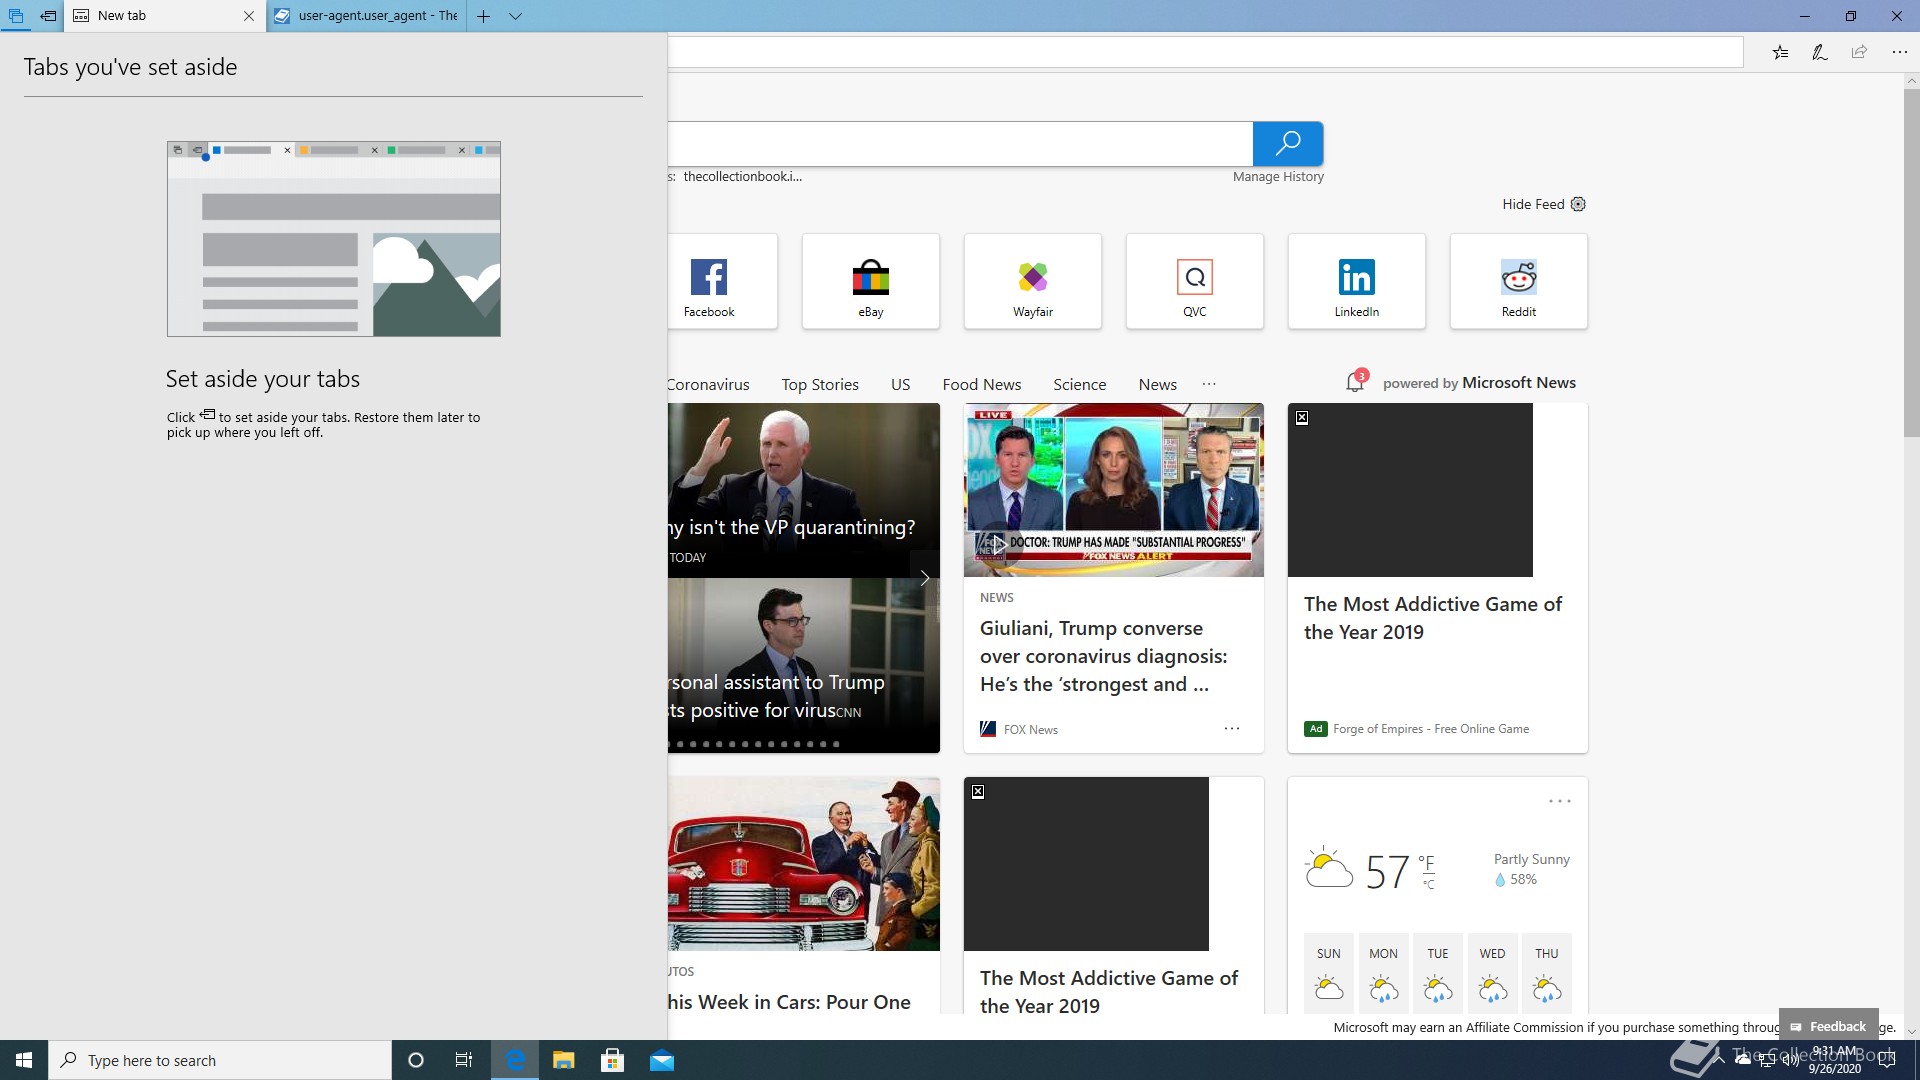Open Mail app from the taskbar

click(662, 1060)
